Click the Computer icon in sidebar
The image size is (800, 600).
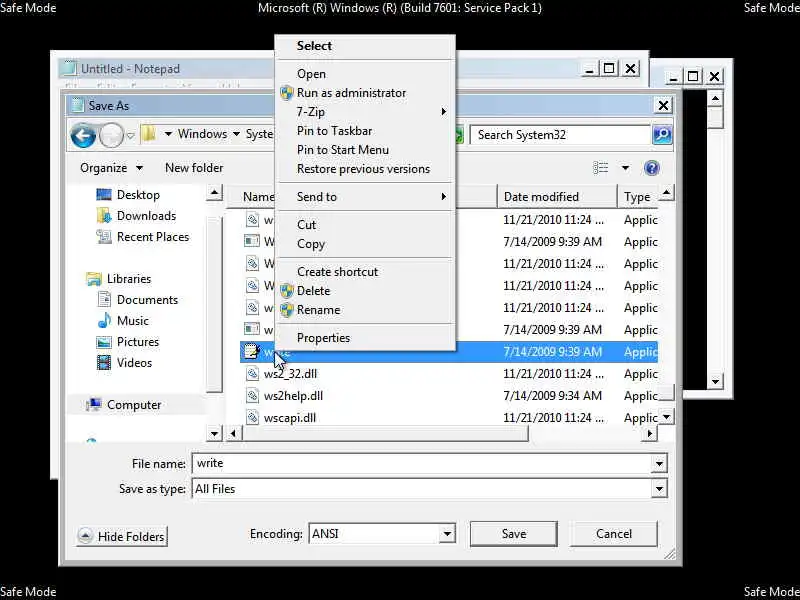click(x=94, y=405)
